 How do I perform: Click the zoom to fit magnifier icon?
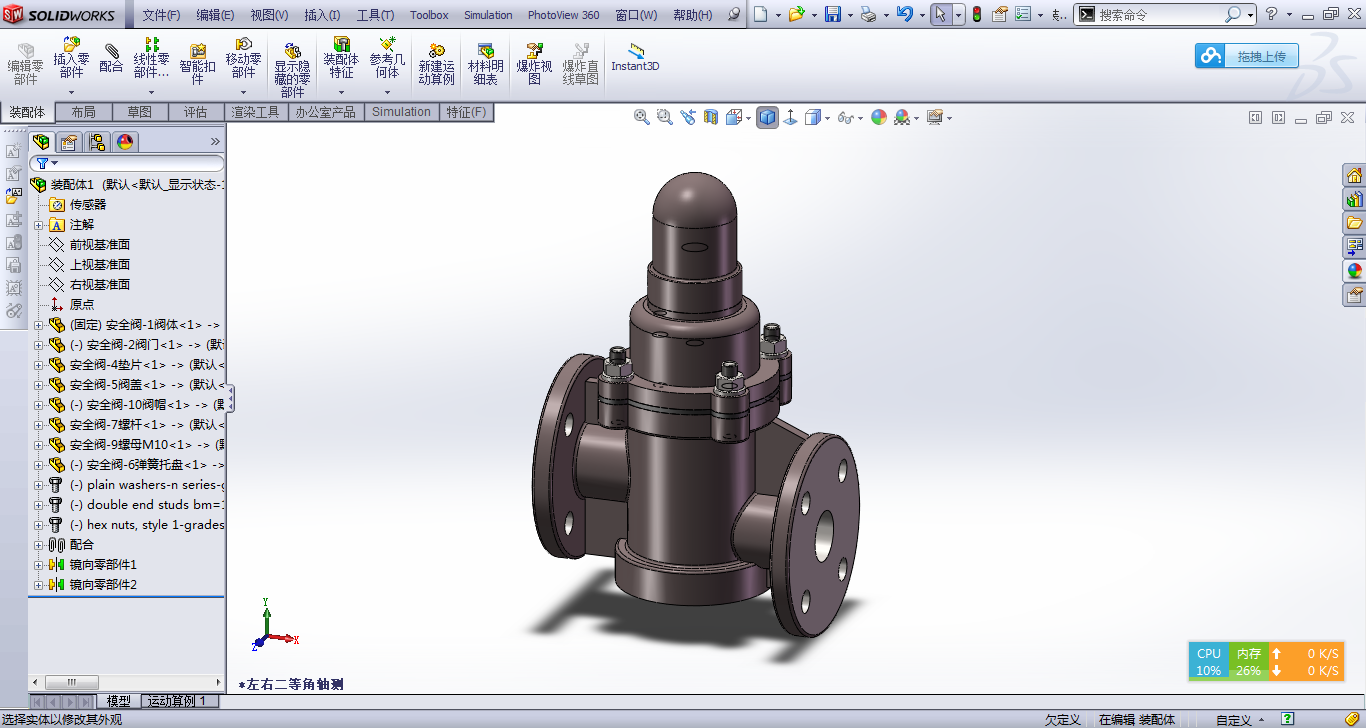[642, 117]
